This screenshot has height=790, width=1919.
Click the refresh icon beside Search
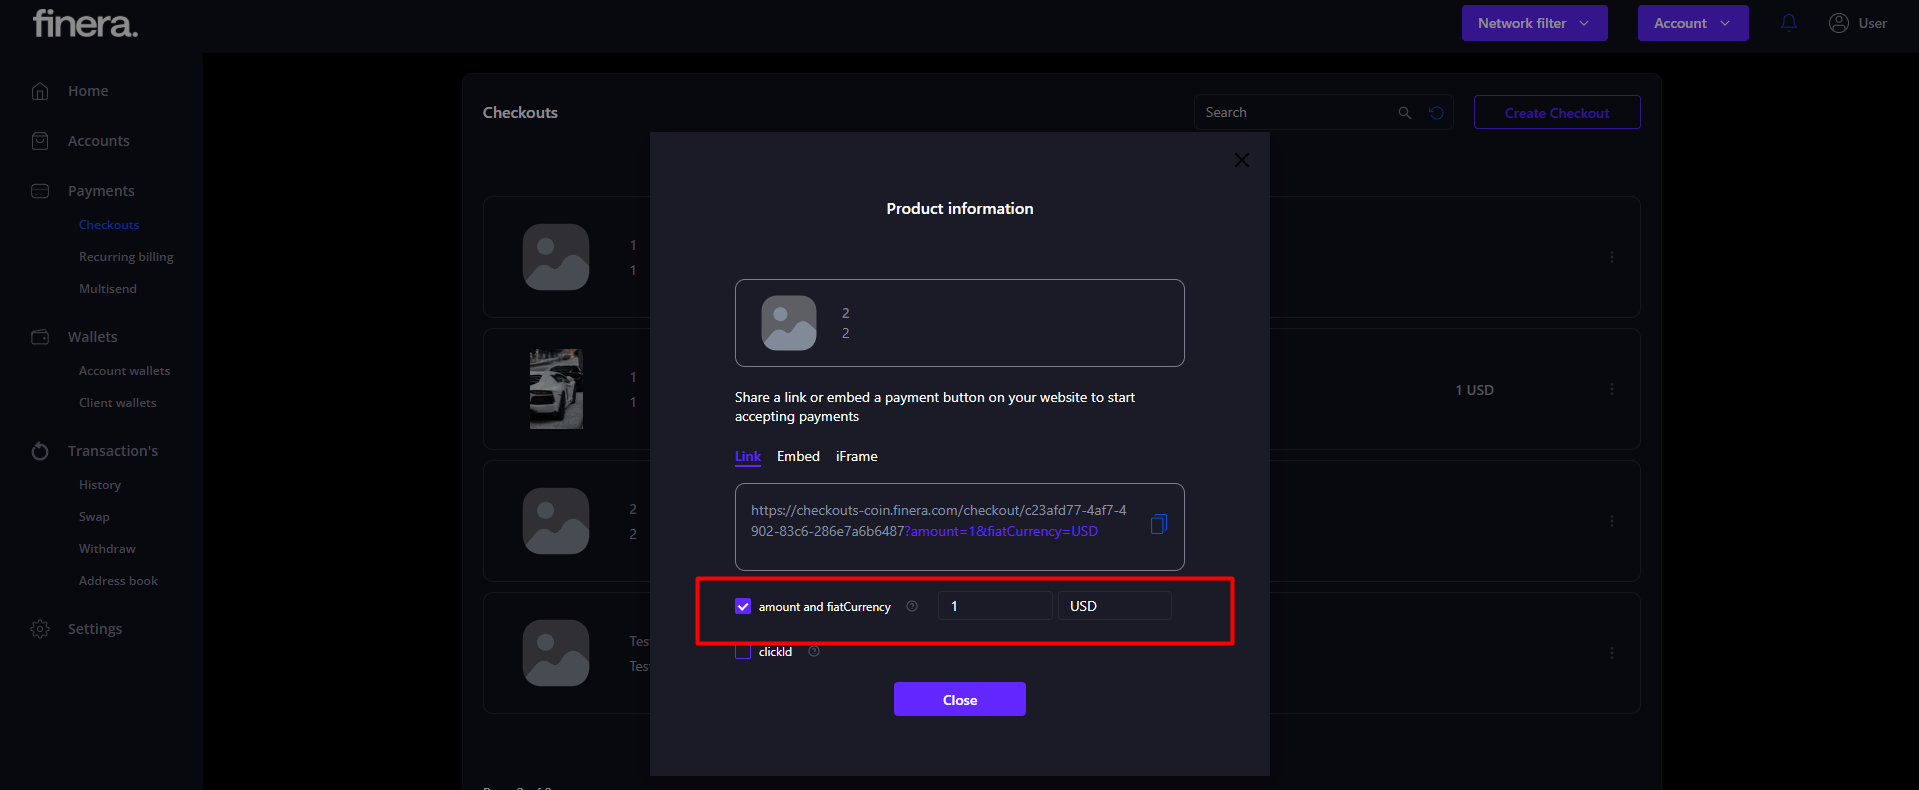[x=1436, y=113]
